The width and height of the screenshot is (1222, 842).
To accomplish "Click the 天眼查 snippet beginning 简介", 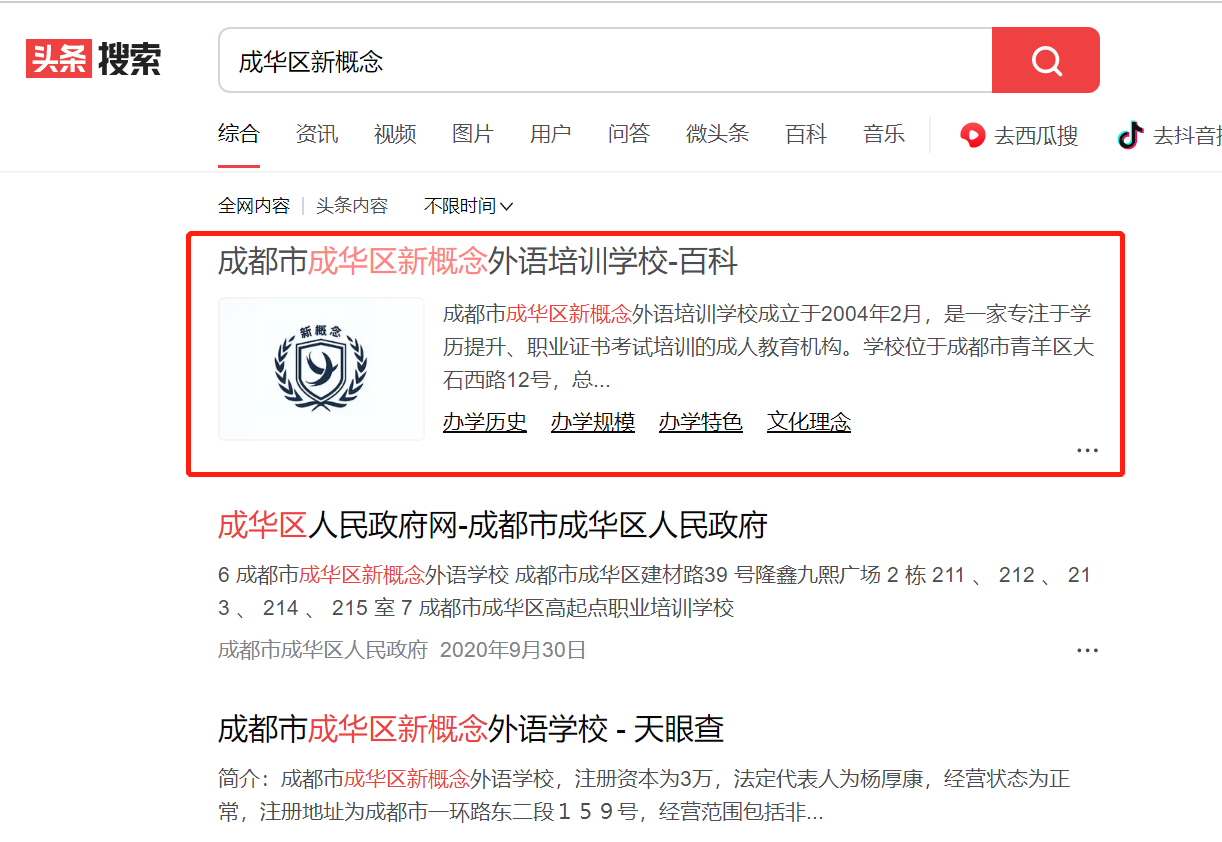I will tap(644, 795).
